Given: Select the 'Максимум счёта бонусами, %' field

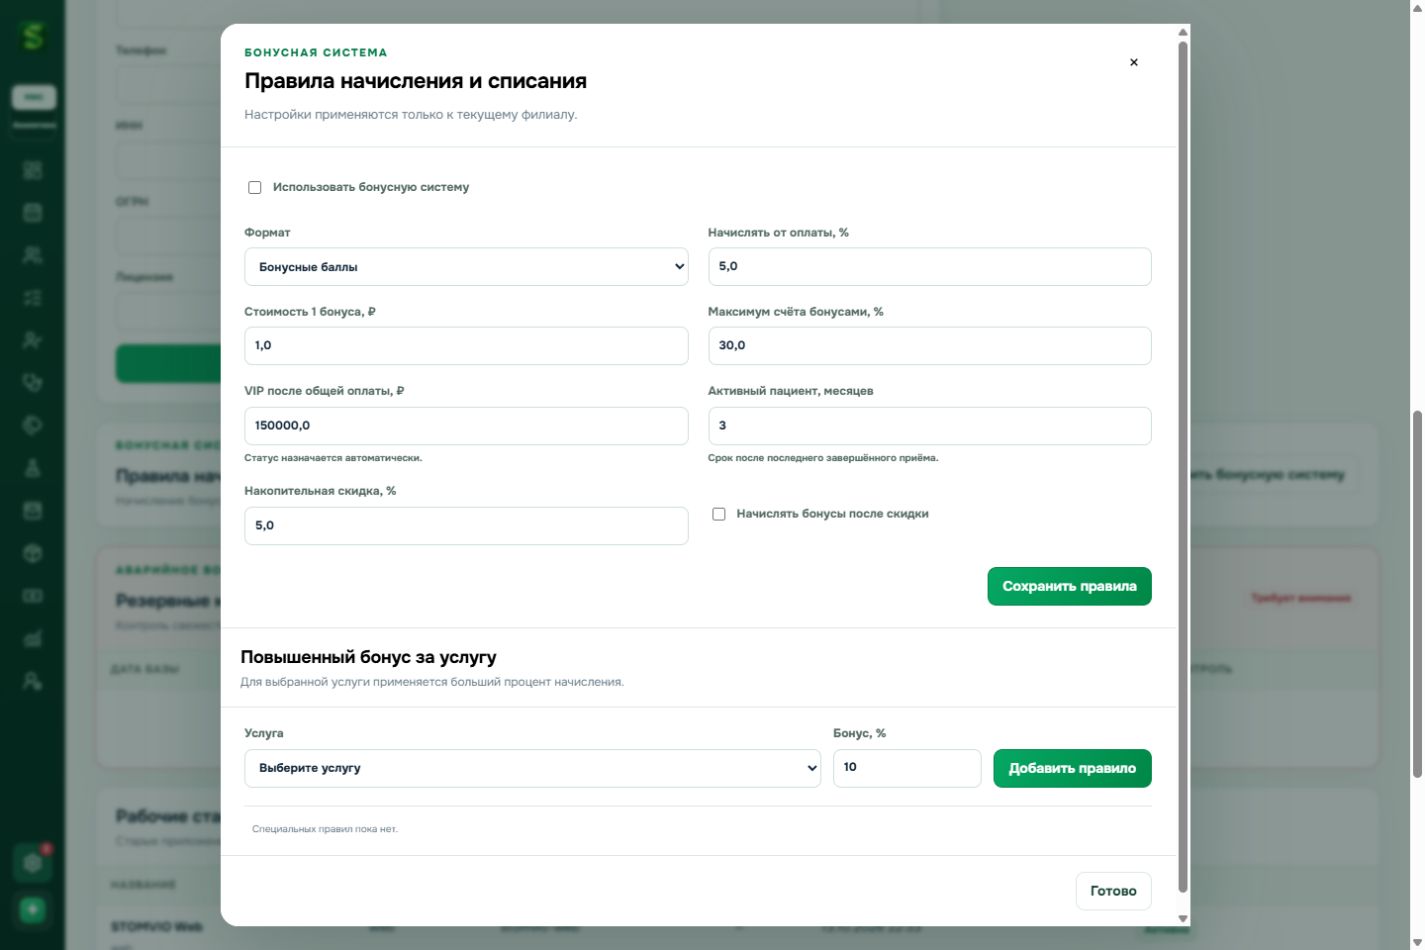Looking at the screenshot, I should pyautogui.click(x=929, y=346).
